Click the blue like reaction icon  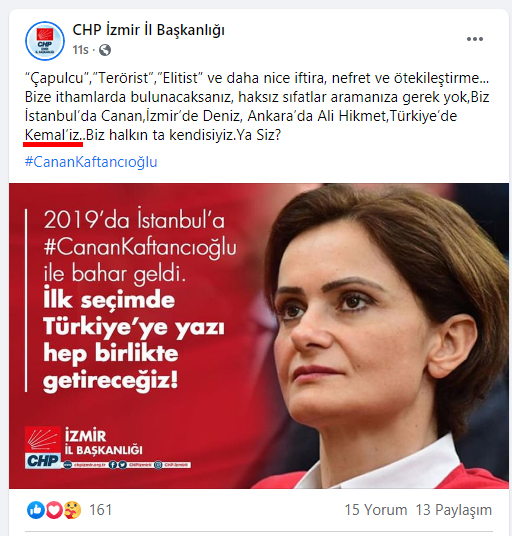36,510
